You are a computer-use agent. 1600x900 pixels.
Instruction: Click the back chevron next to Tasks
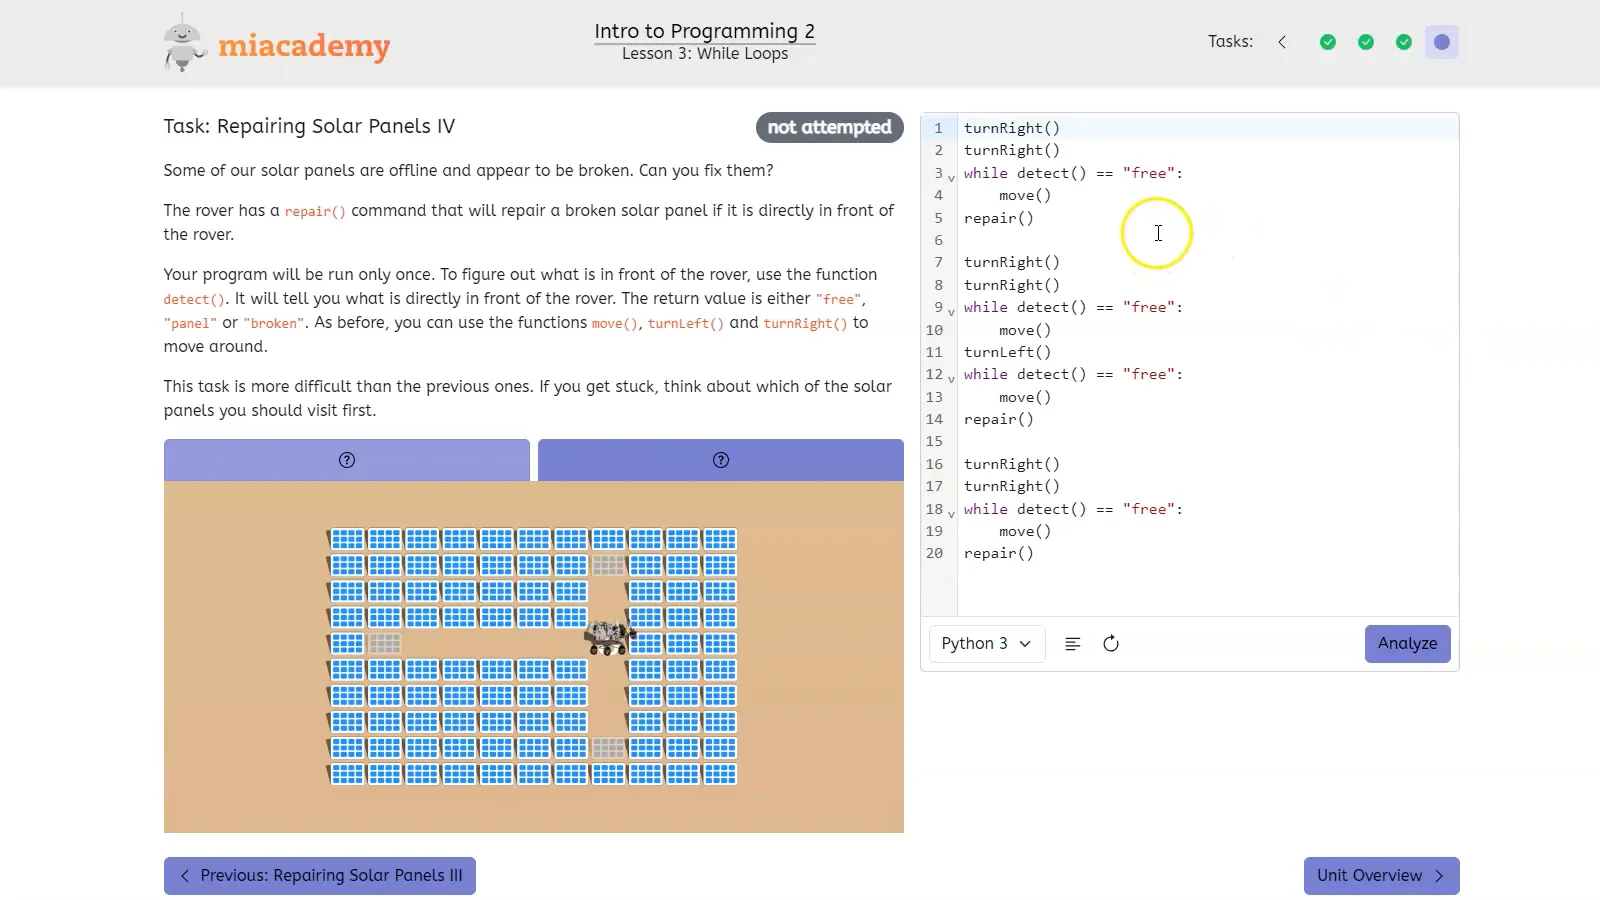[1281, 42]
